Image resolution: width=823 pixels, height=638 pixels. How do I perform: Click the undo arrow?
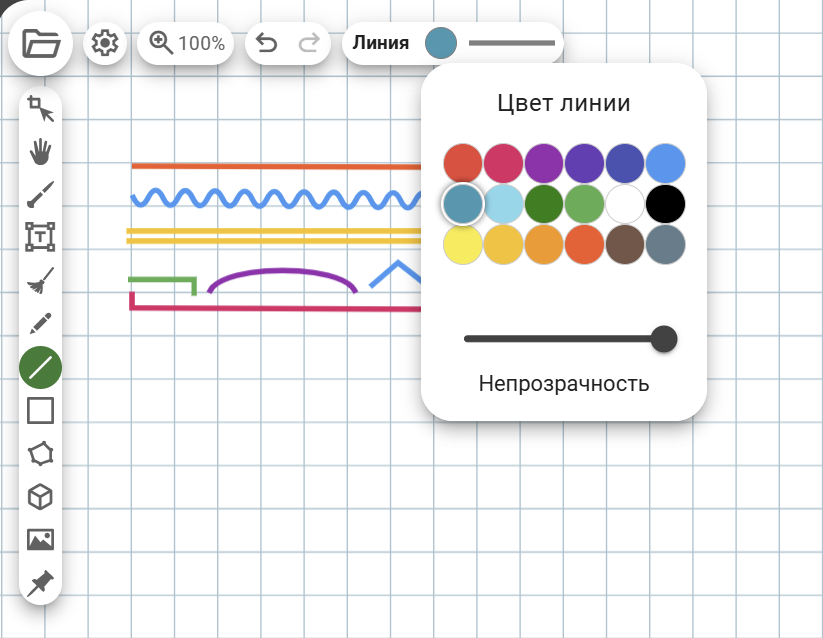266,43
